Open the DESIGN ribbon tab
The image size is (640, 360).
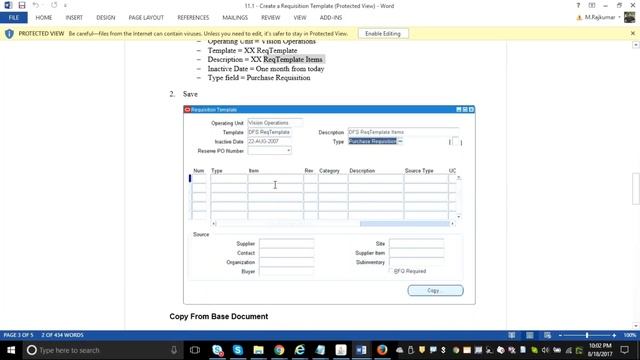pyautogui.click(x=105, y=18)
